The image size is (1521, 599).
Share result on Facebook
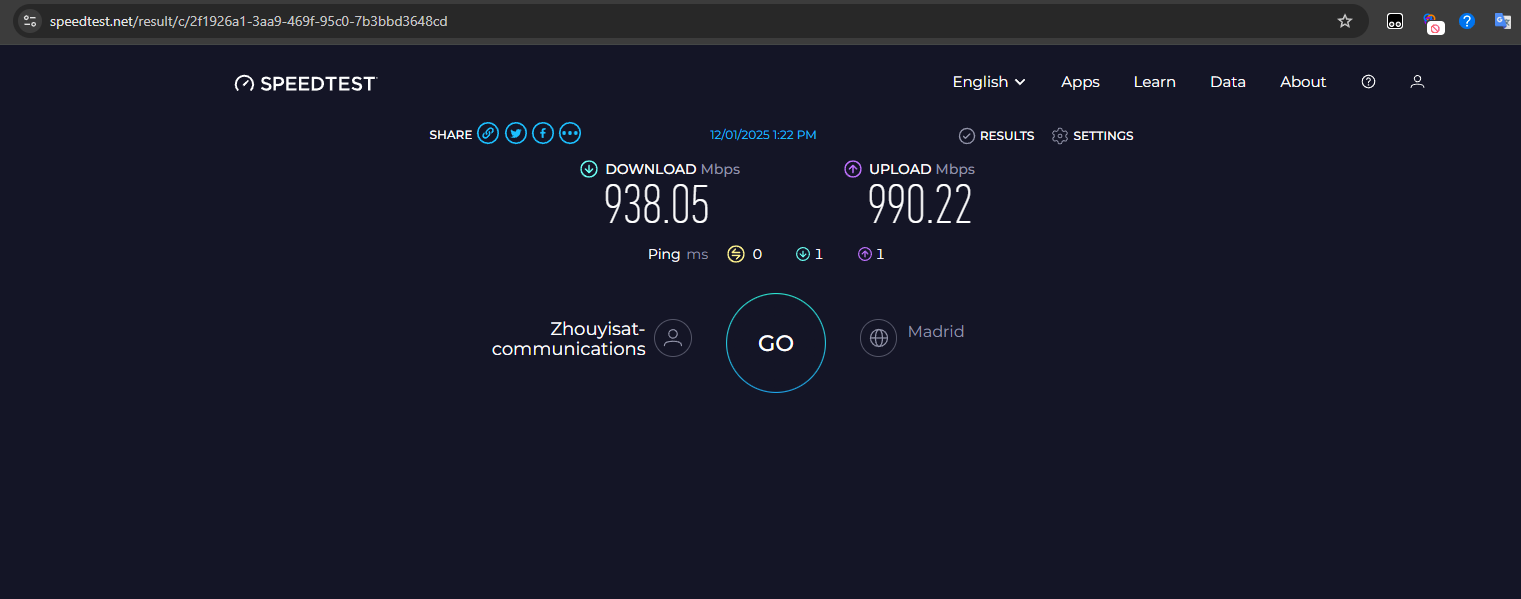[543, 132]
